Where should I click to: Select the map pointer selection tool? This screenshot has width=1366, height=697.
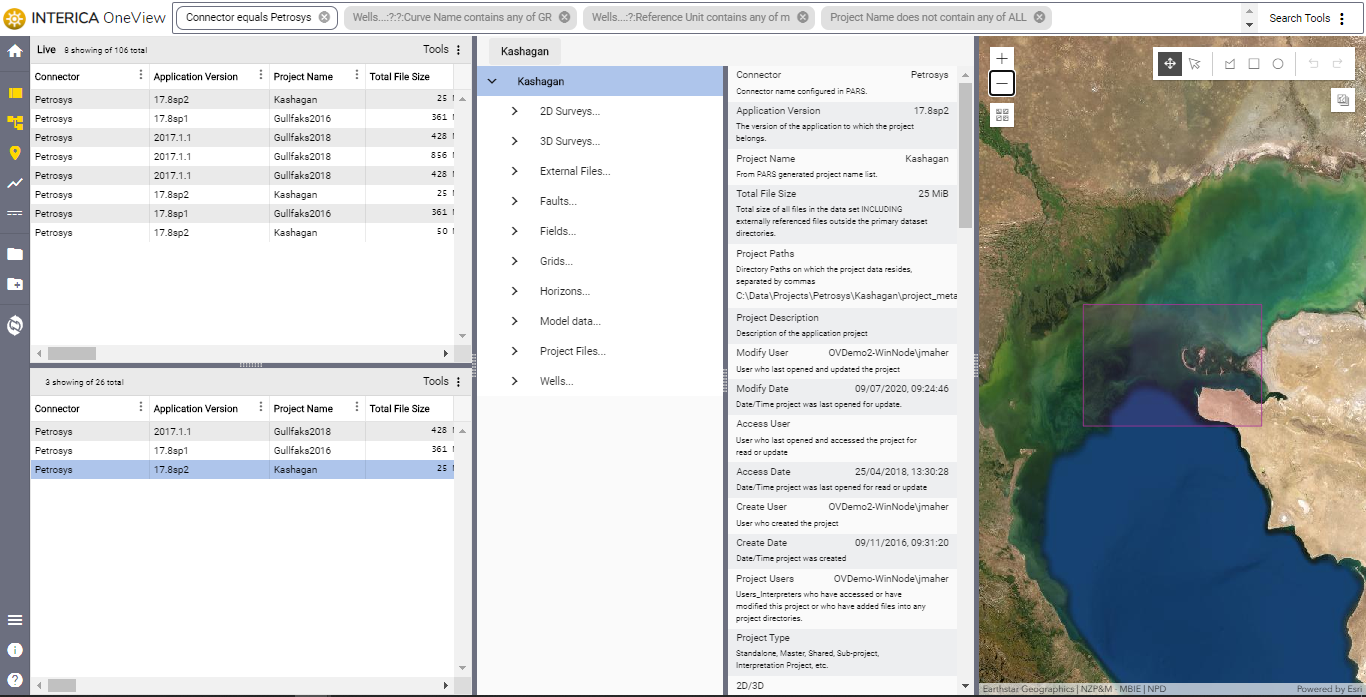(x=1195, y=64)
